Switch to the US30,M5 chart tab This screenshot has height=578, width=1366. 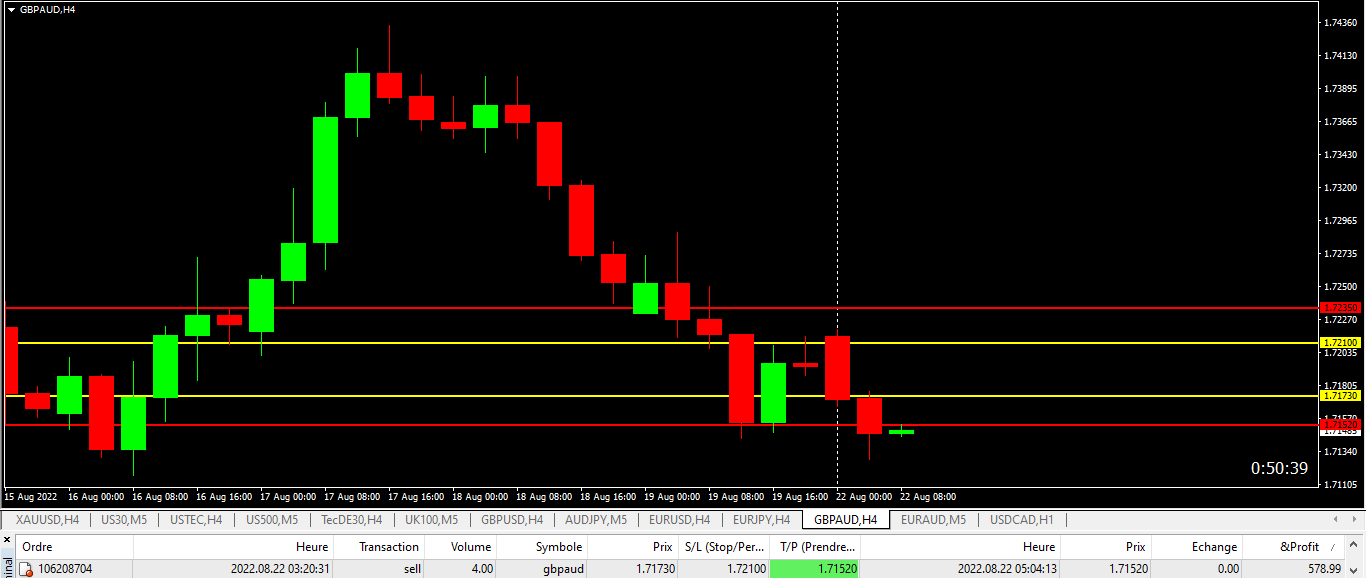click(124, 520)
